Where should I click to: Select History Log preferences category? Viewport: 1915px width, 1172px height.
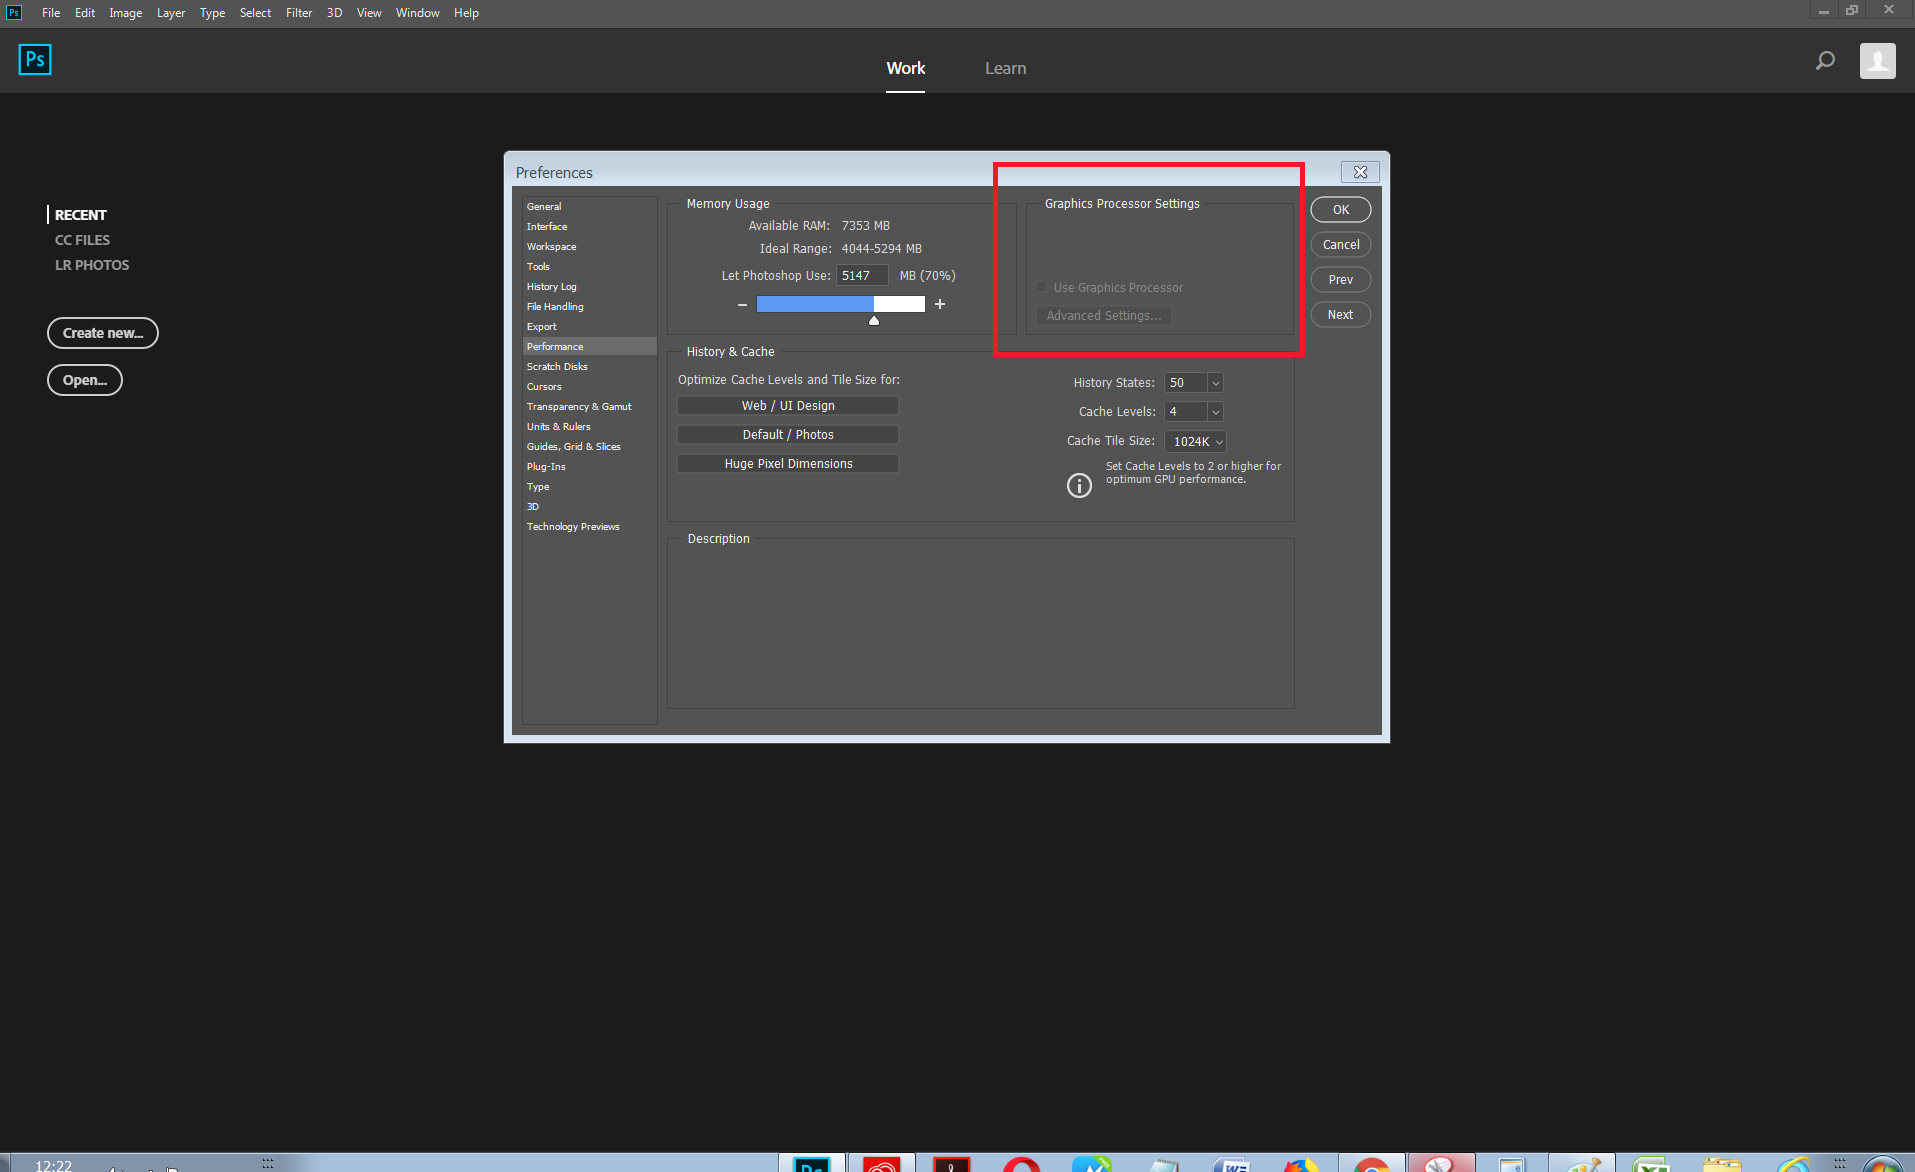tap(590, 287)
